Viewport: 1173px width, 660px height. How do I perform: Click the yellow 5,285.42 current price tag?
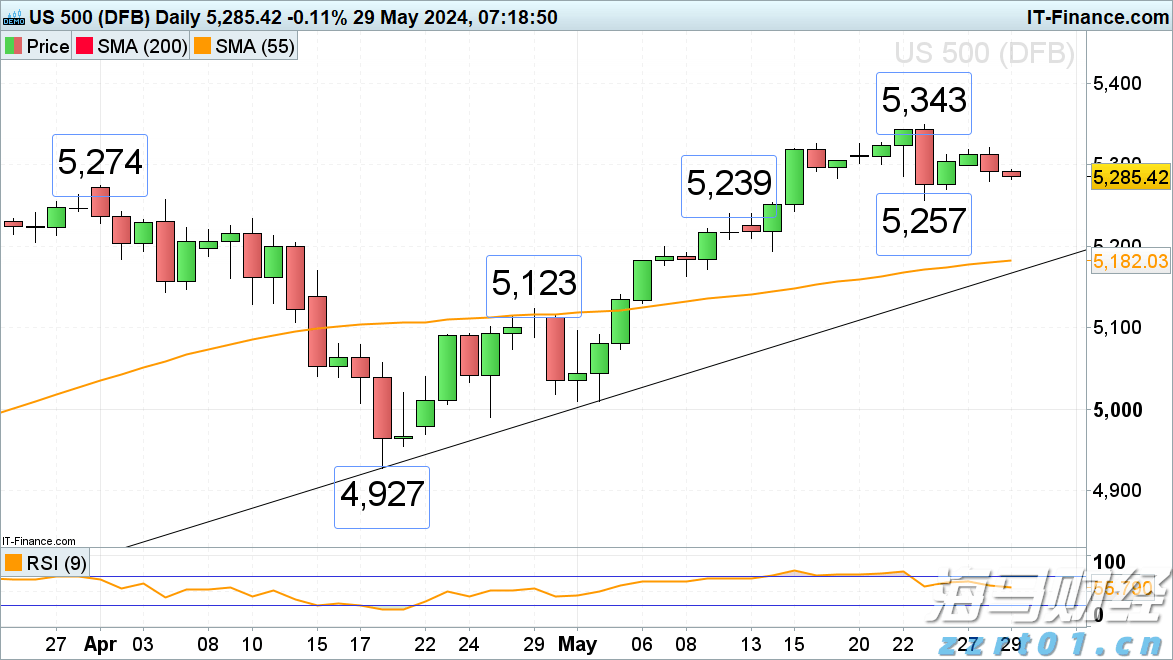[x=1131, y=177]
